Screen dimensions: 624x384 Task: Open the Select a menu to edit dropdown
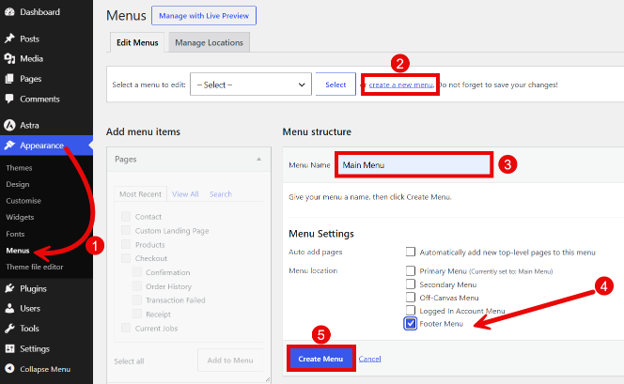[x=251, y=84]
